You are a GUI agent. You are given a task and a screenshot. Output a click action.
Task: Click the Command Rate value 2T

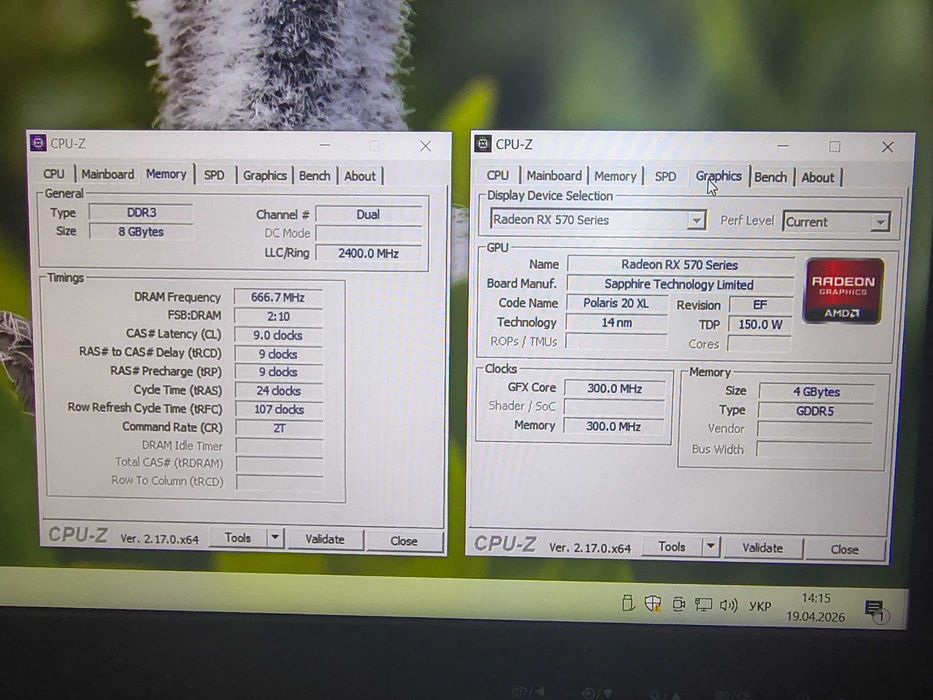(280, 428)
